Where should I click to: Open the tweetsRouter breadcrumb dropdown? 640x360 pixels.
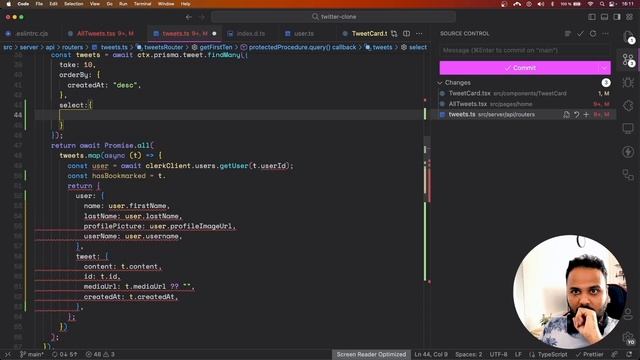click(160, 47)
